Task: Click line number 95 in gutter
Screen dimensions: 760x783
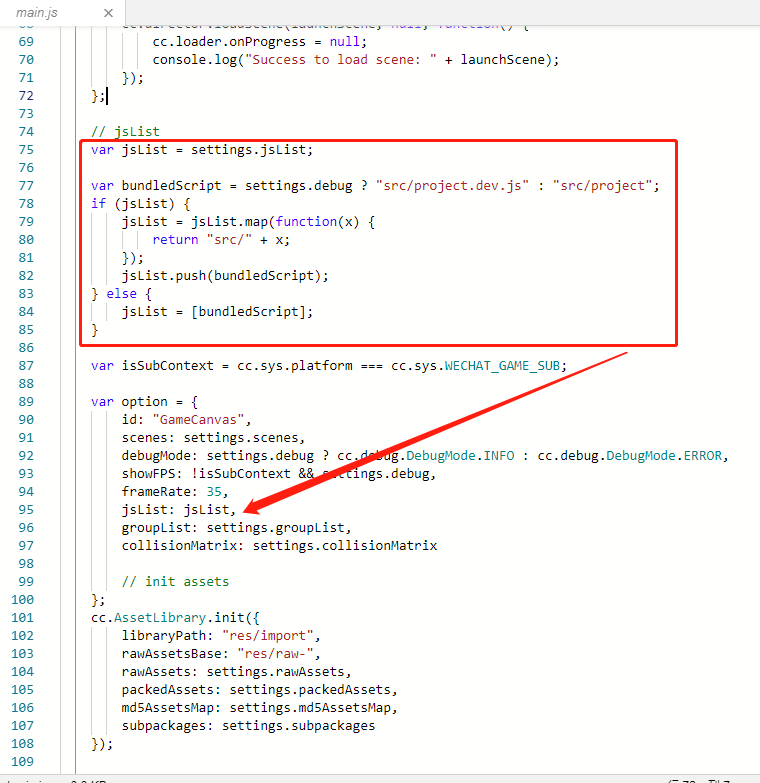Action: pyautogui.click(x=26, y=510)
